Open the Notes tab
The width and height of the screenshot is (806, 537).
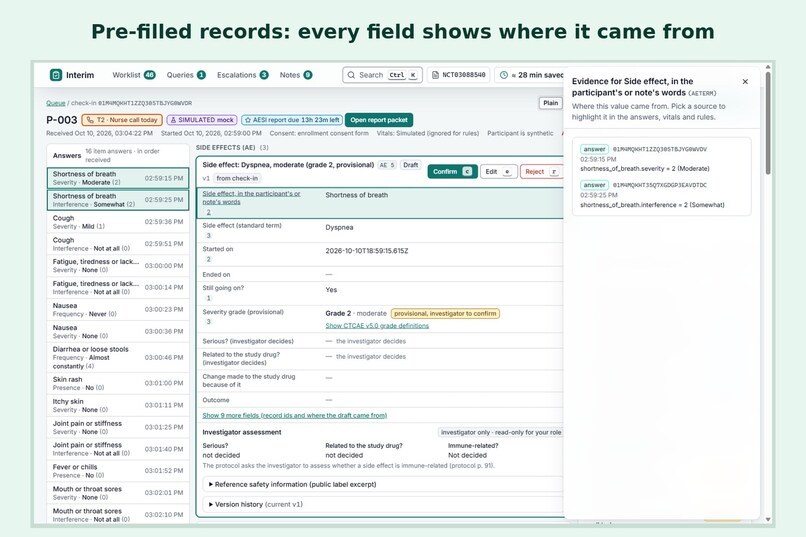point(296,75)
